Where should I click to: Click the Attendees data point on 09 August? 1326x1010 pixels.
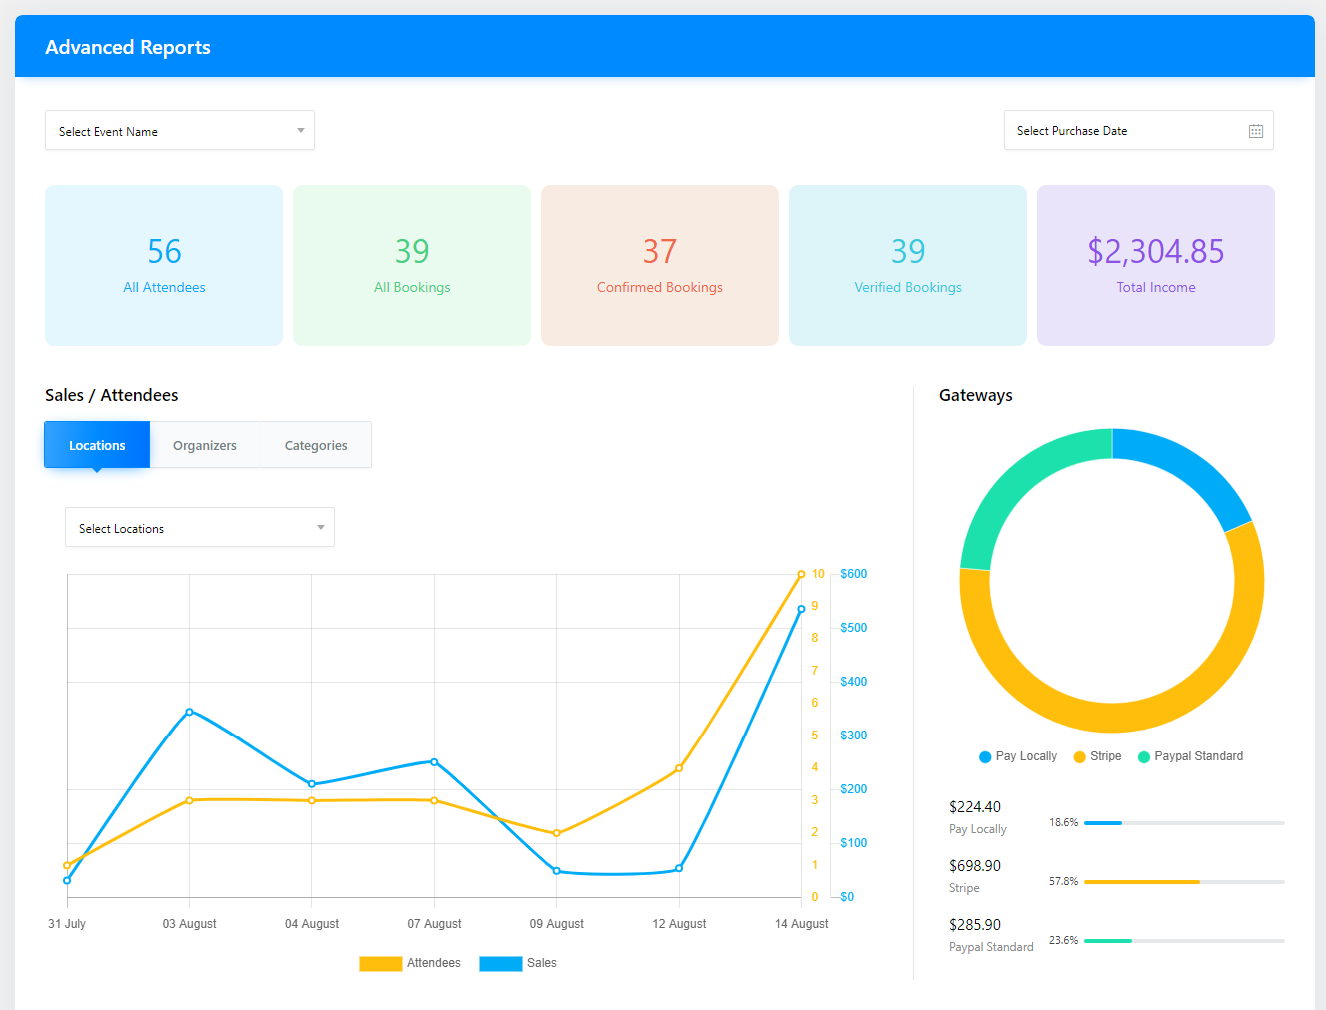pos(557,833)
